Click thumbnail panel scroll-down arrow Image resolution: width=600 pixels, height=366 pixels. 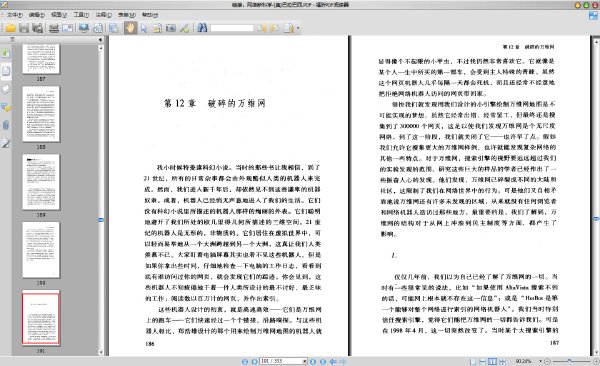(x=101, y=352)
